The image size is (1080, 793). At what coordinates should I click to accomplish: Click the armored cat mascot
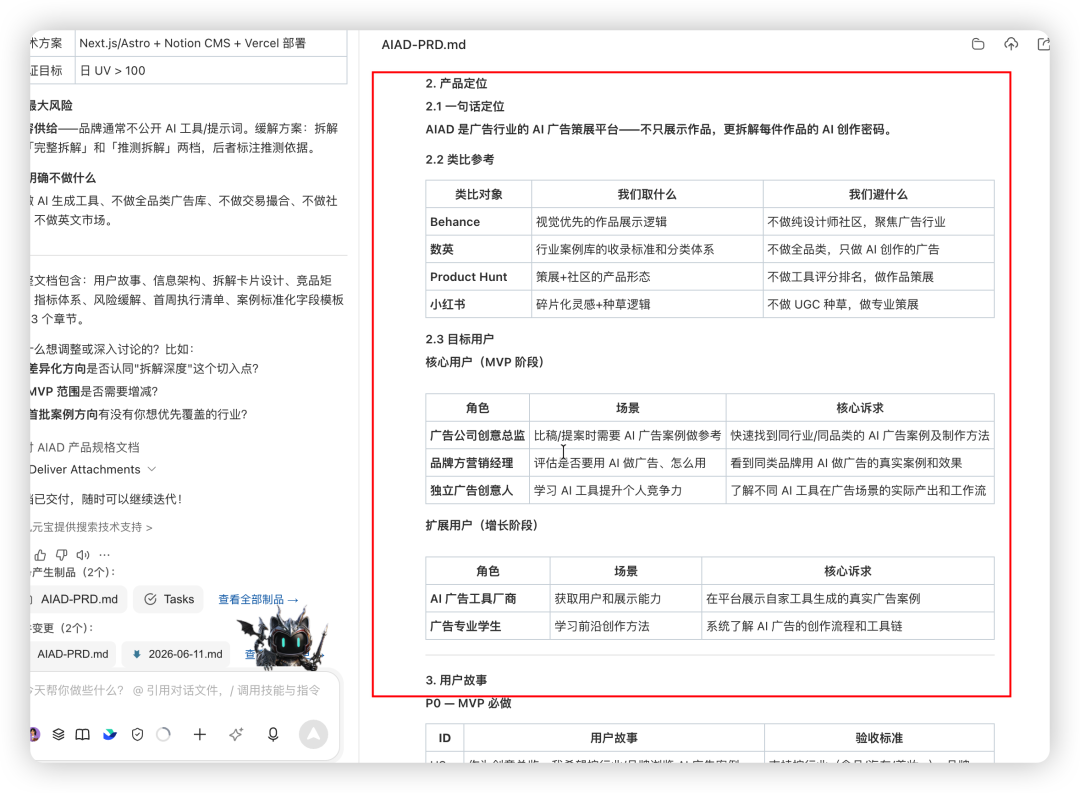tap(288, 639)
